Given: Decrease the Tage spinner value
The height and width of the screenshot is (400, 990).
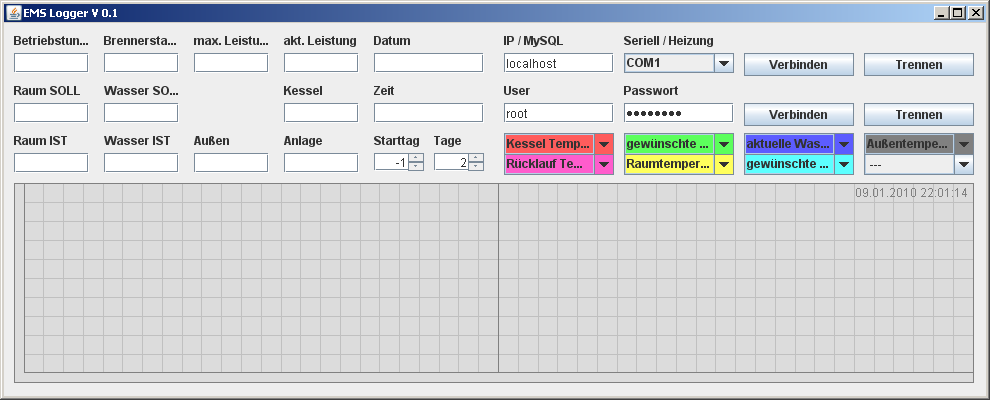Looking at the screenshot, I should pyautogui.click(x=477, y=167).
